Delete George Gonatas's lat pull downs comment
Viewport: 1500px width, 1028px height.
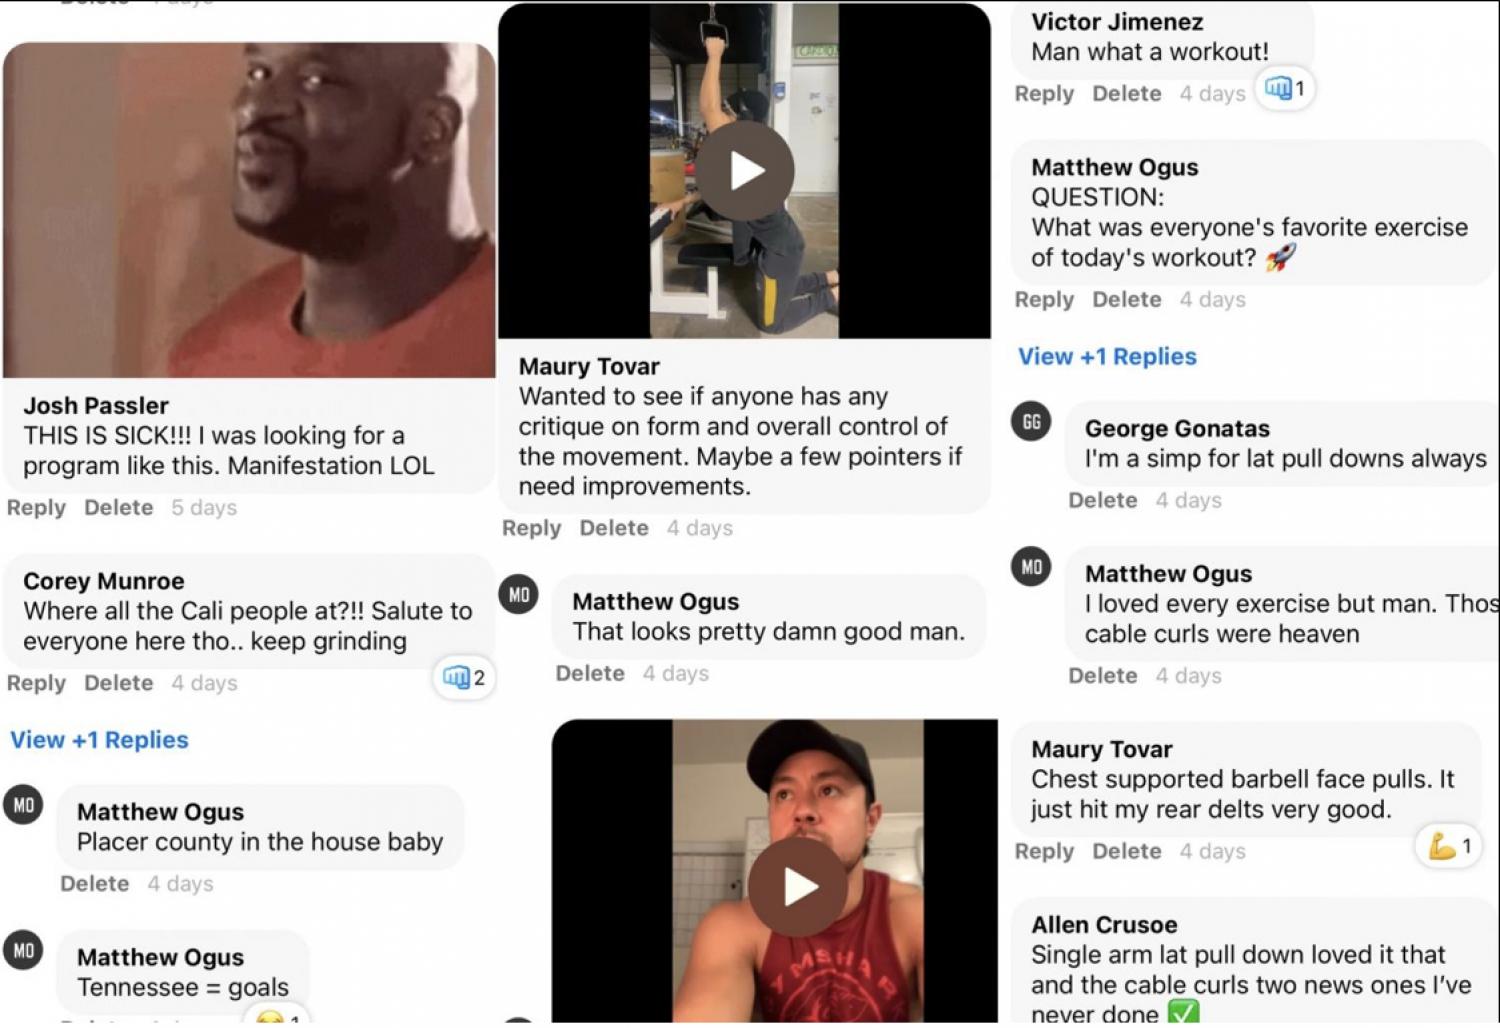(1102, 500)
